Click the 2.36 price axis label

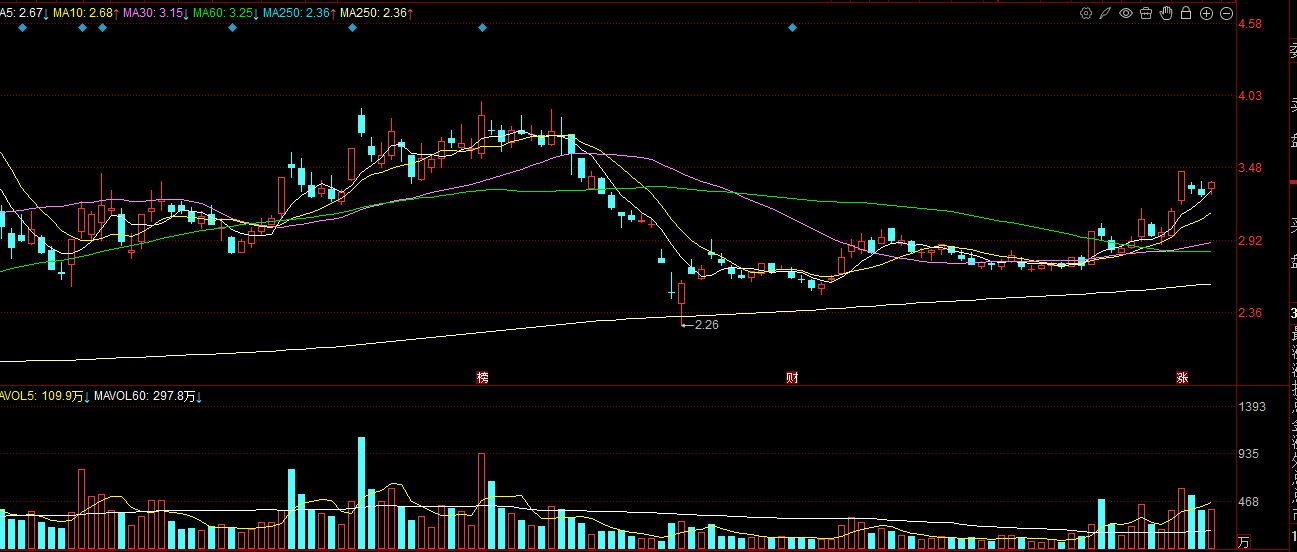click(x=1250, y=313)
